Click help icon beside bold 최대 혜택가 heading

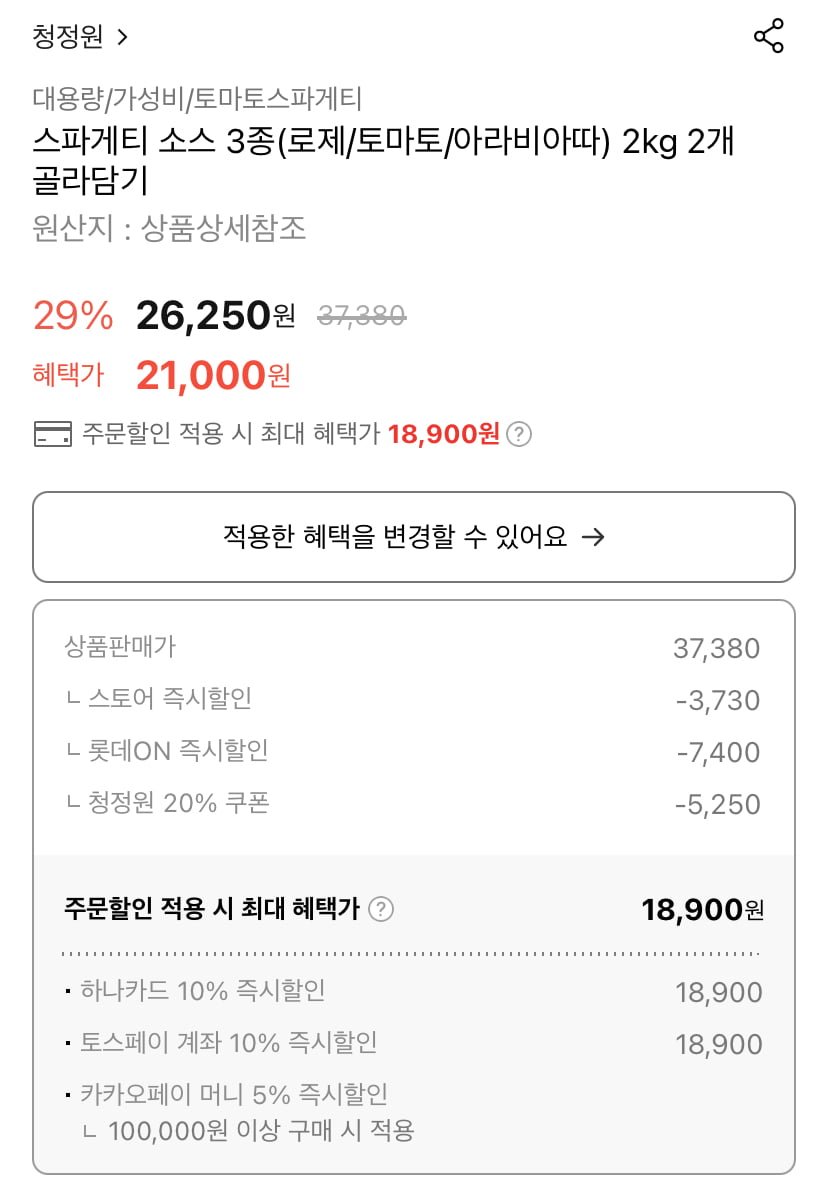(381, 910)
